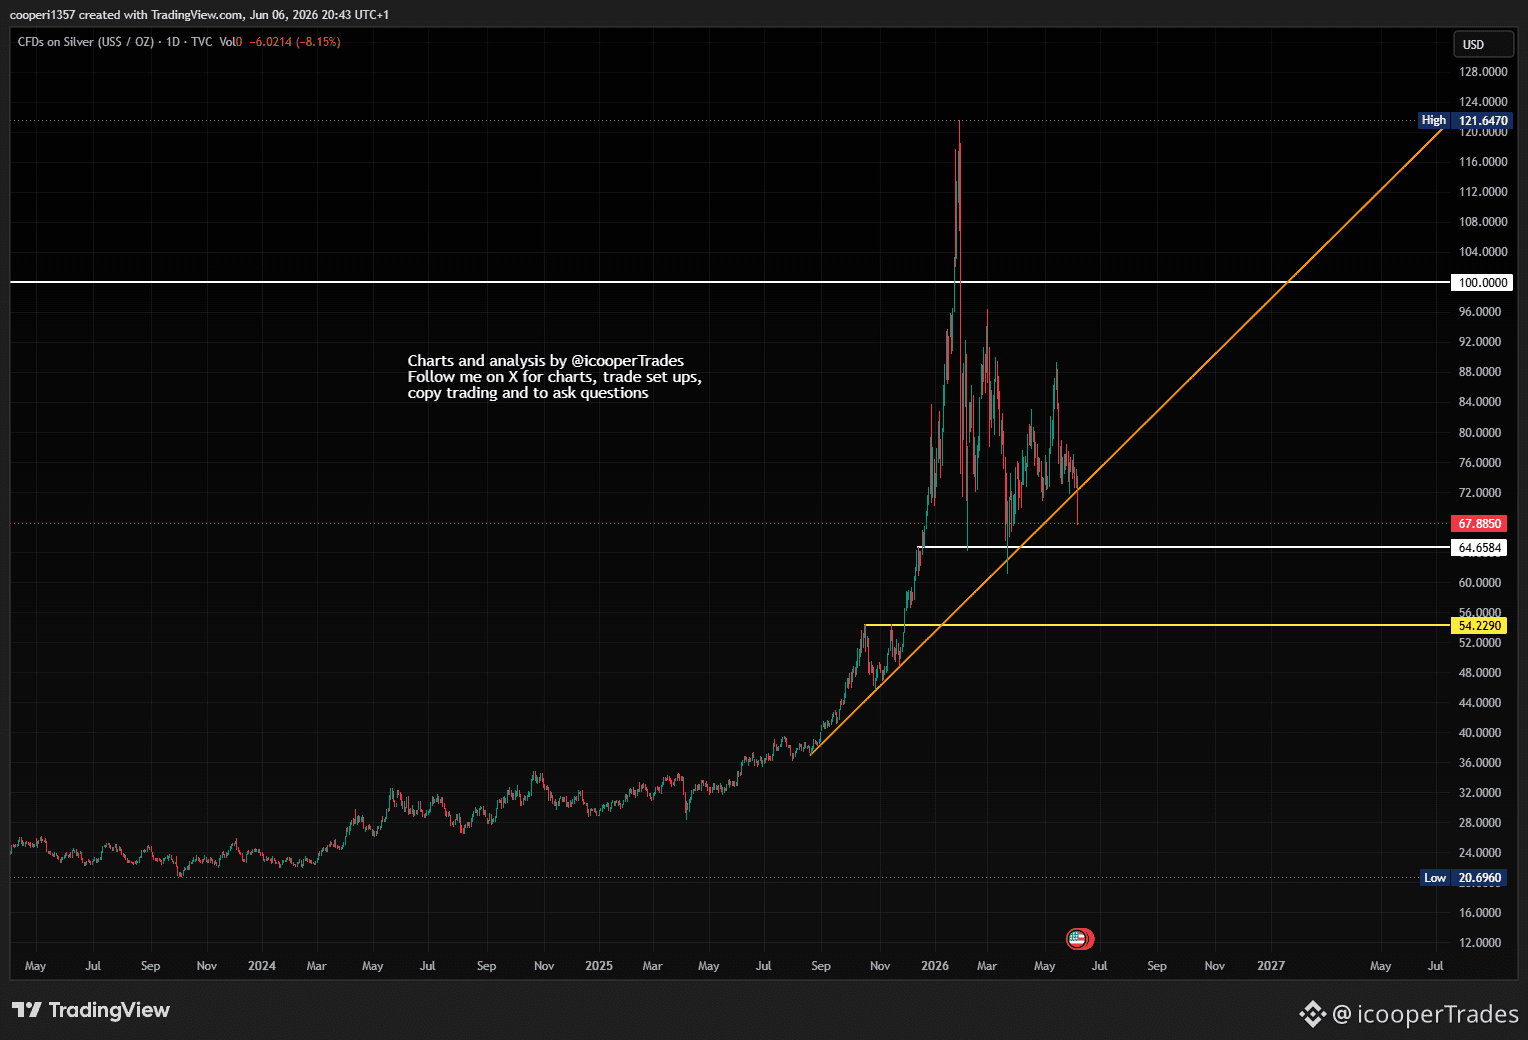Click the 28.0000 price axis tick
1528x1040 pixels.
[1480, 823]
